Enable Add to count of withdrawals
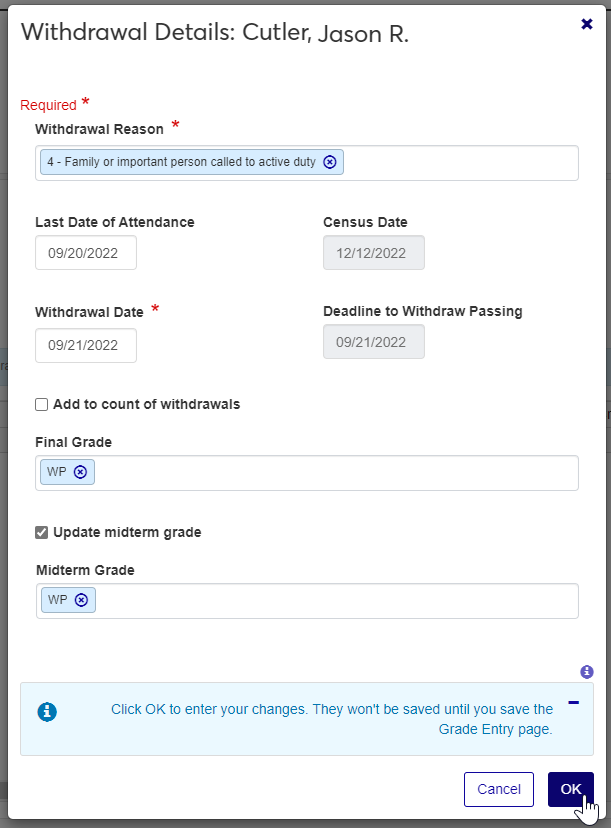This screenshot has width=611, height=828. click(42, 405)
